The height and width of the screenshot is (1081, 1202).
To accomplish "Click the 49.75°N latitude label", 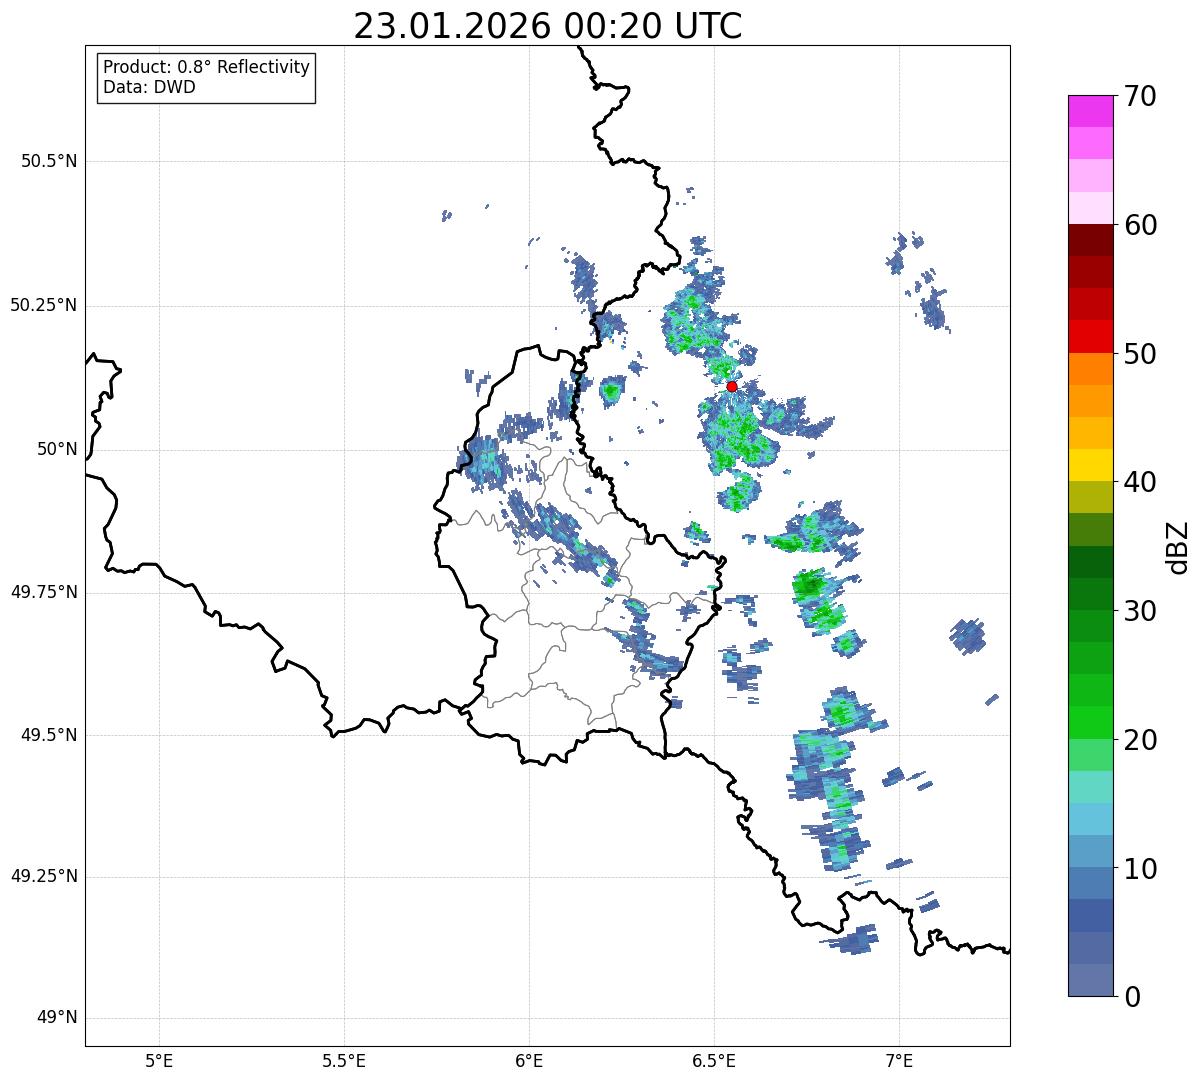I will 44,592.
